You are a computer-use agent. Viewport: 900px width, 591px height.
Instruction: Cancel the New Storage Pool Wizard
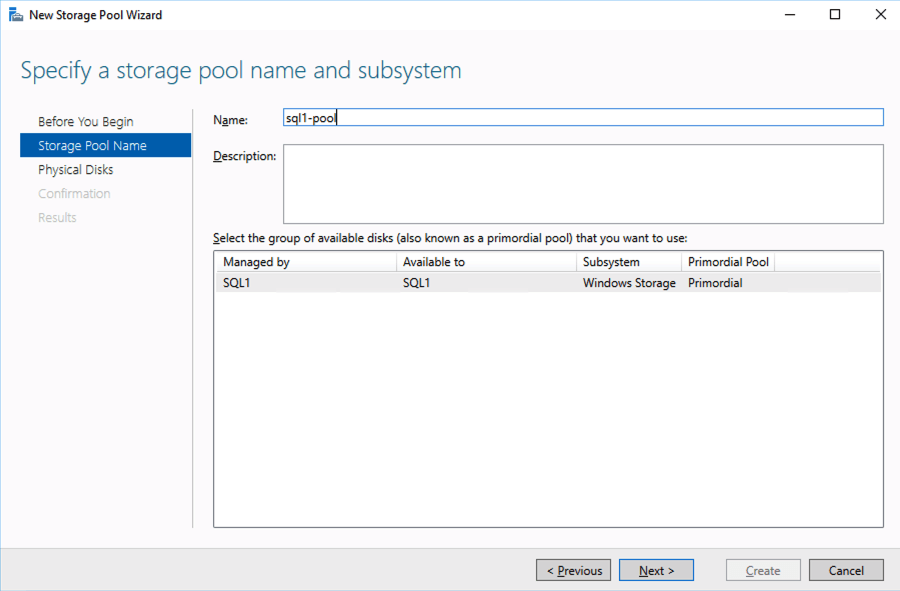pos(846,570)
